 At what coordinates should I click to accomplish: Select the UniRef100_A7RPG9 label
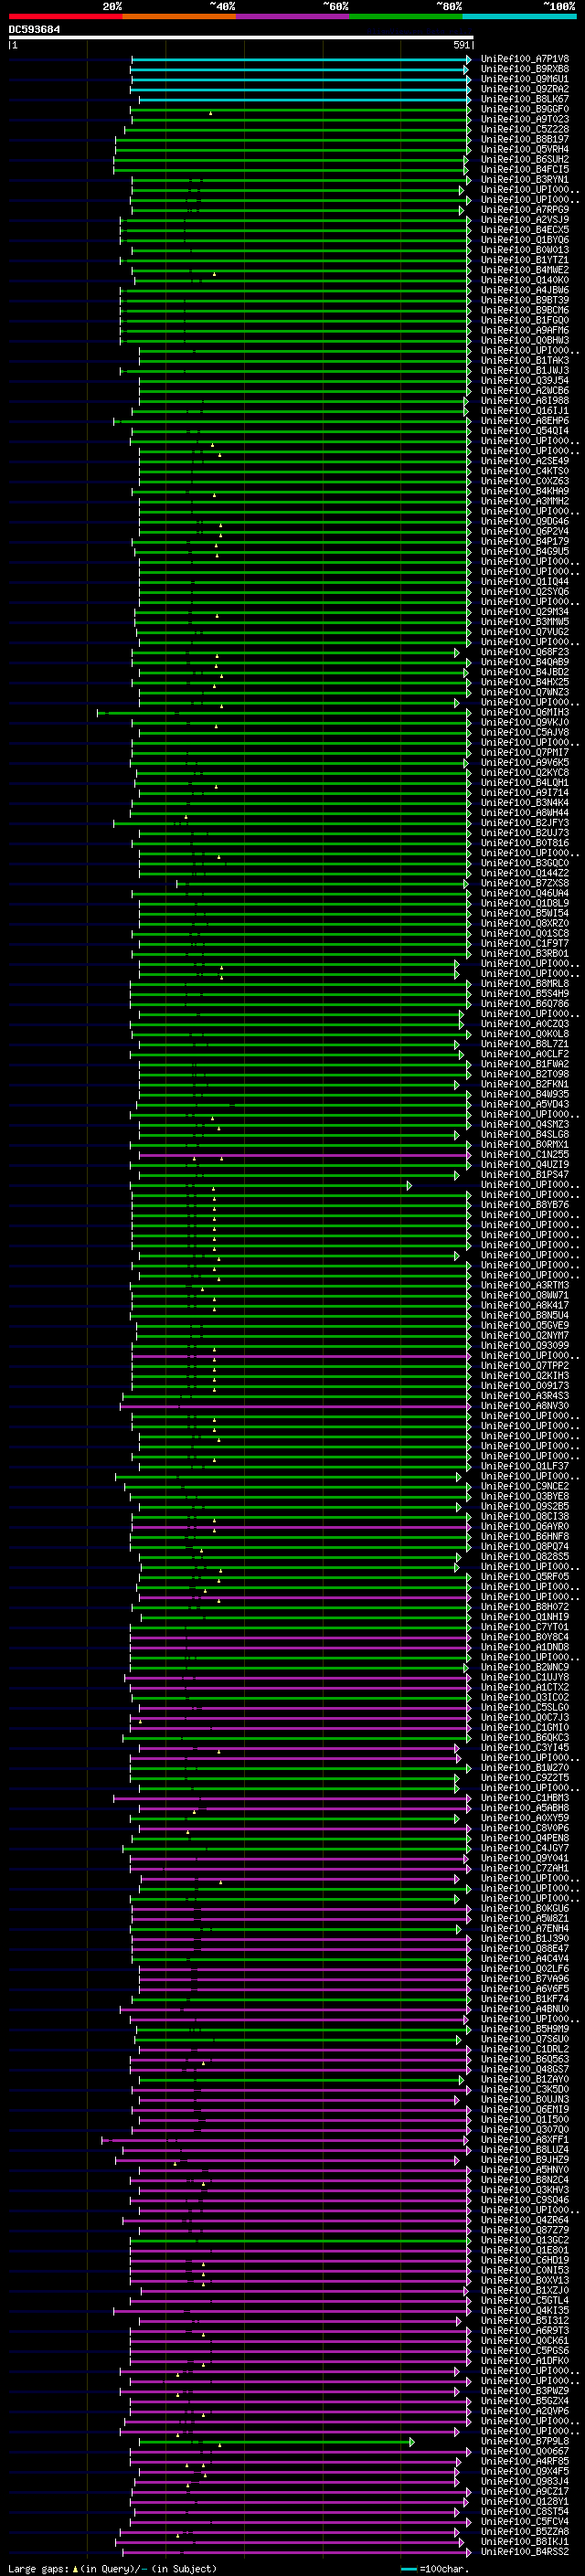click(x=525, y=210)
